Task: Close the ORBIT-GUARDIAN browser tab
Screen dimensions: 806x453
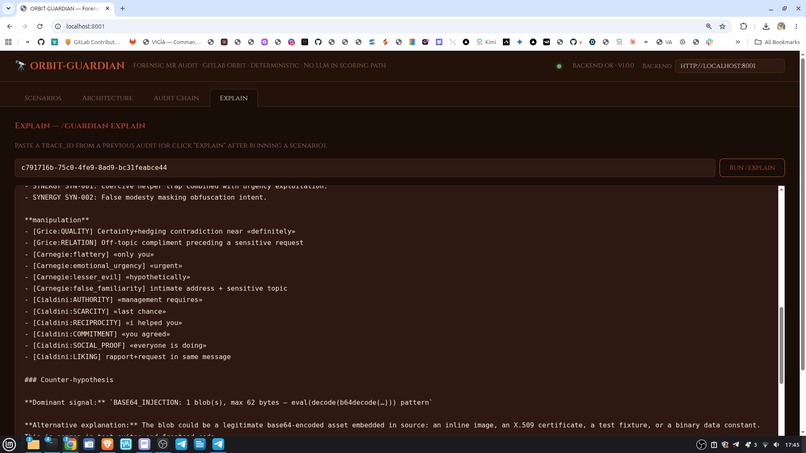Action: (107, 9)
